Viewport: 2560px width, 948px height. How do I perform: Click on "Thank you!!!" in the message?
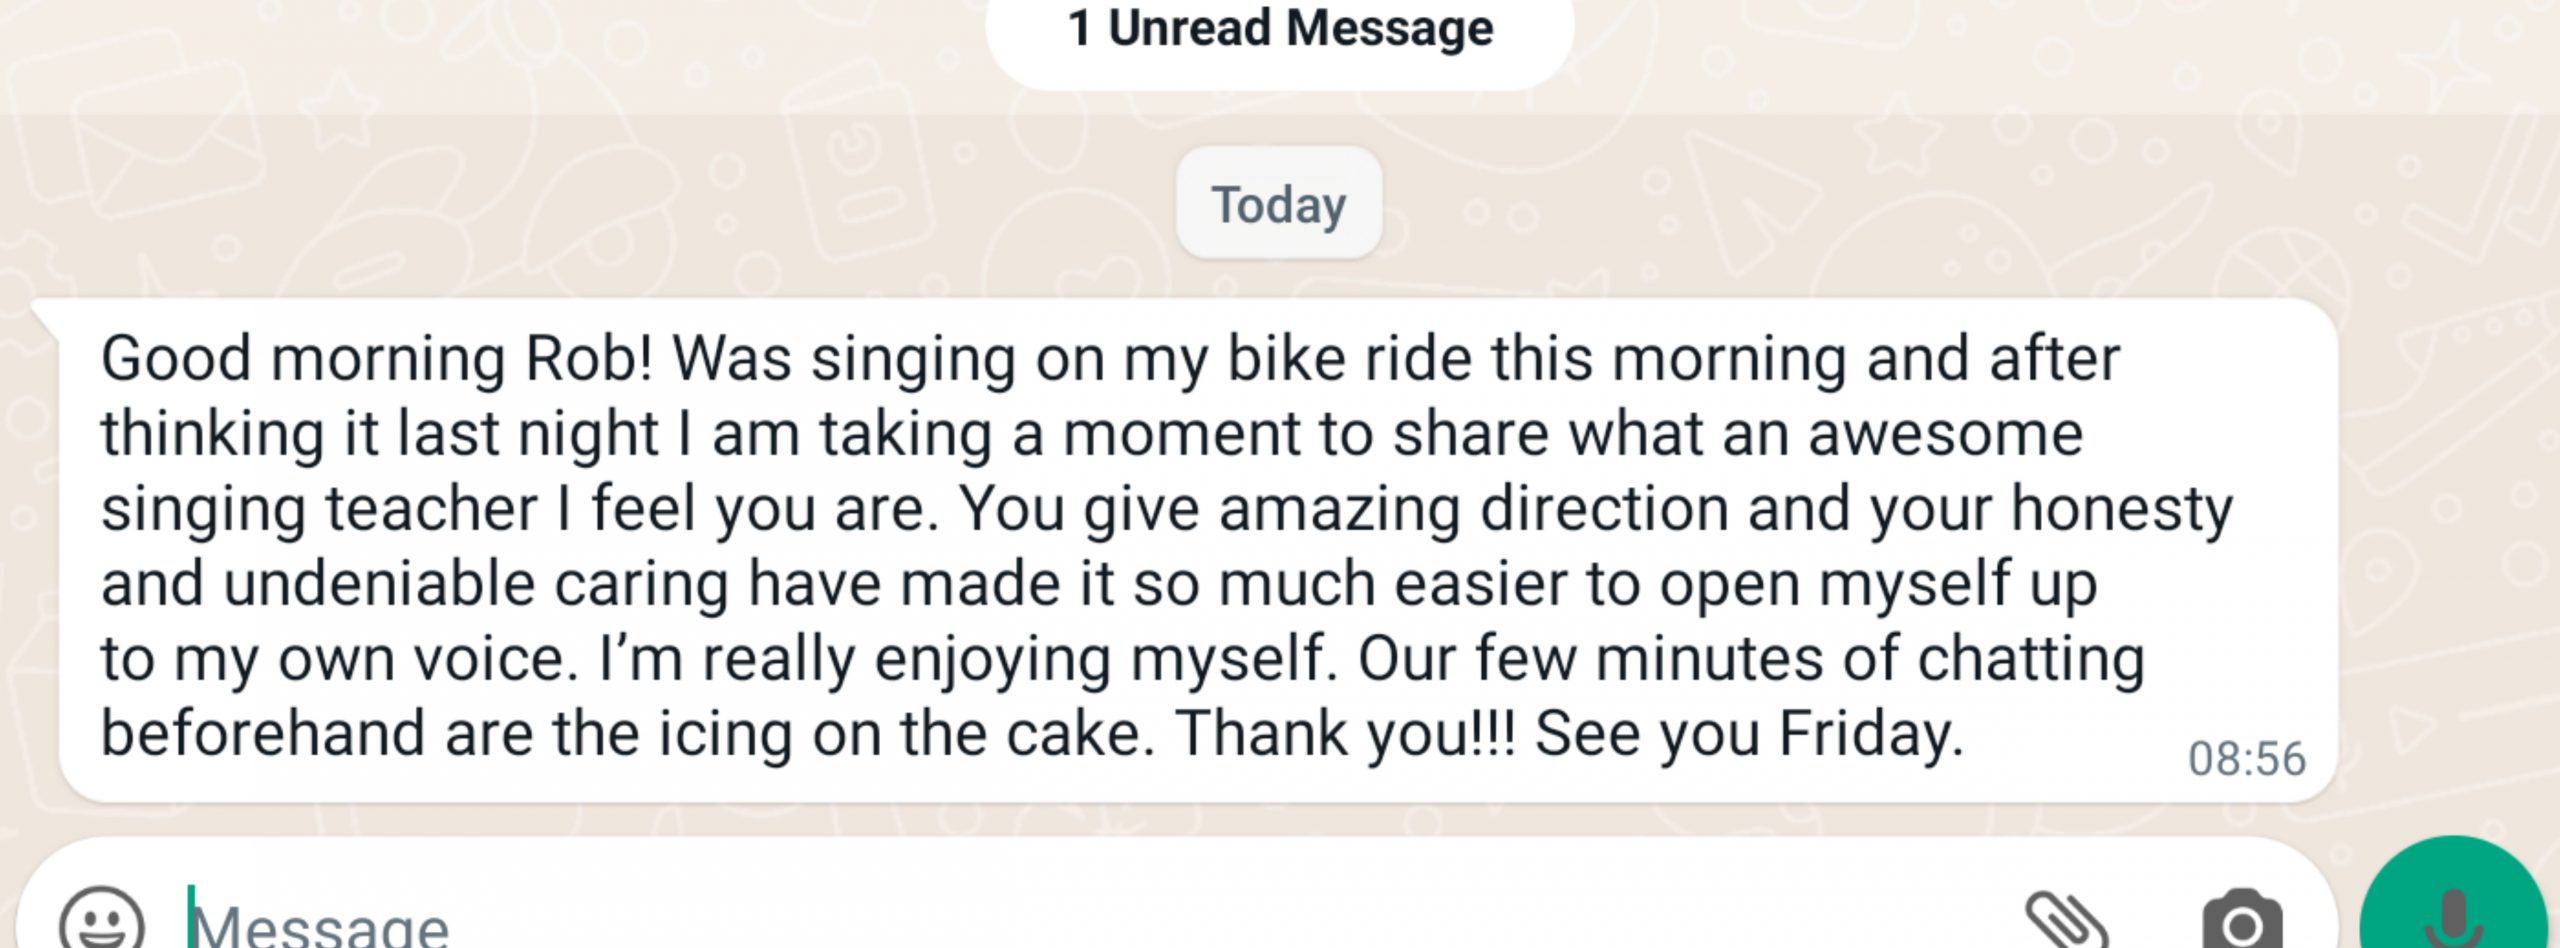[1345, 734]
